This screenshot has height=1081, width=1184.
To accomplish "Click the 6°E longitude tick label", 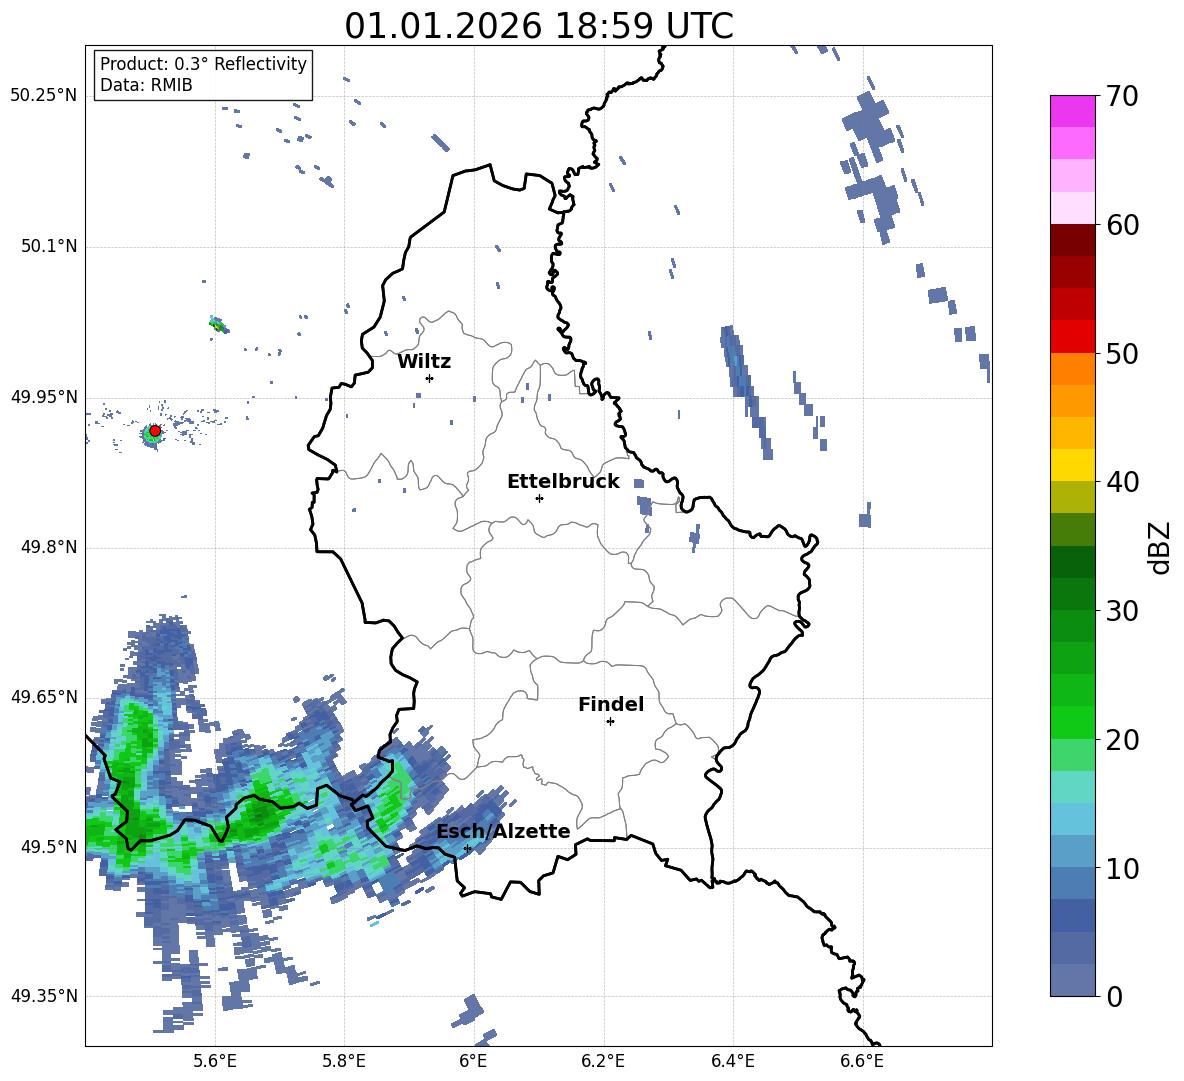I will [x=473, y=1062].
